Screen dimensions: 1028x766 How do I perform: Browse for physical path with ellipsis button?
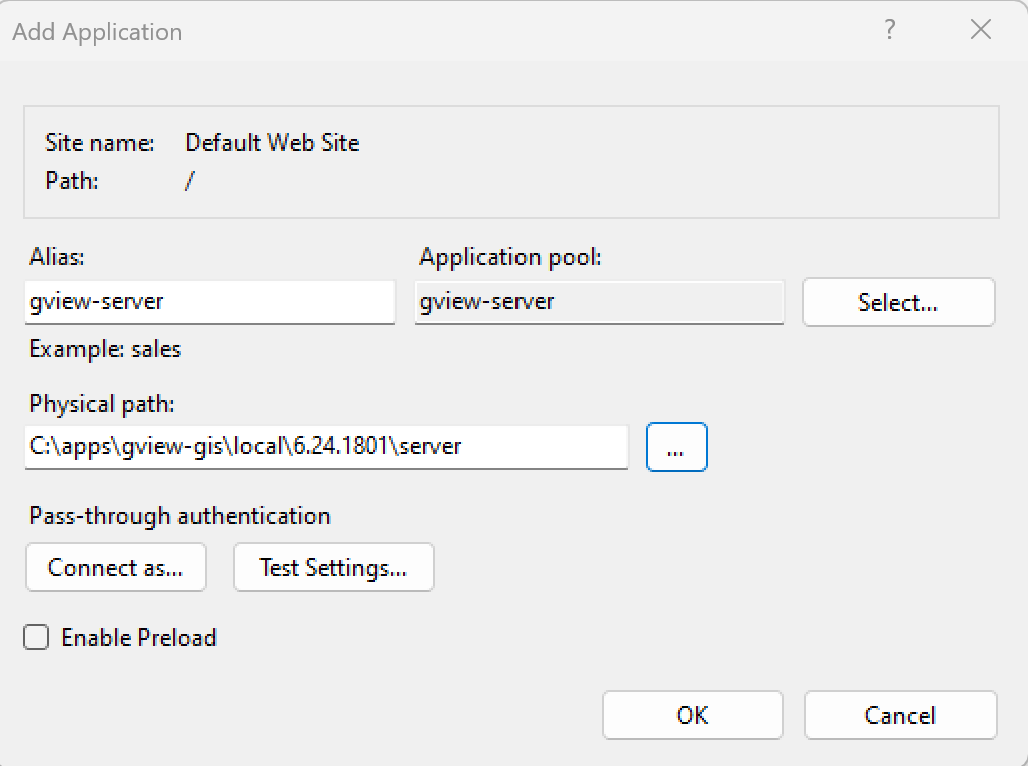tap(677, 447)
